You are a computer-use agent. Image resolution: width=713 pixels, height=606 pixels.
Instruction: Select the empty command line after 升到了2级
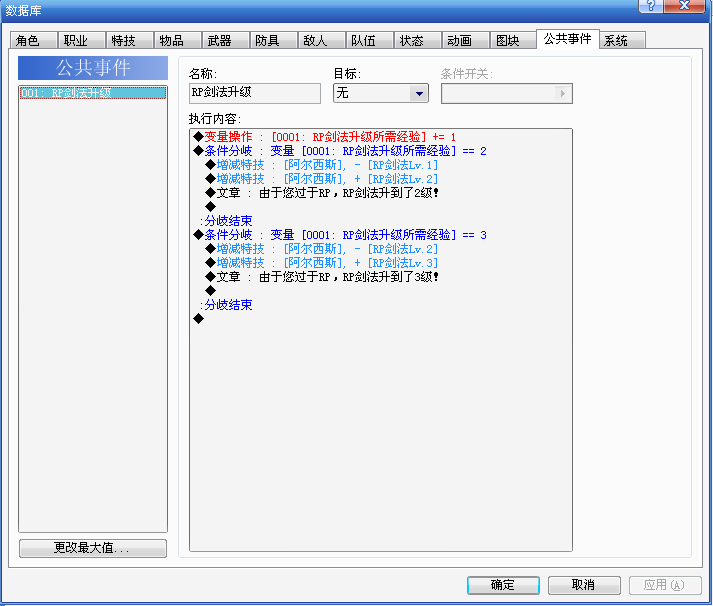pos(211,207)
